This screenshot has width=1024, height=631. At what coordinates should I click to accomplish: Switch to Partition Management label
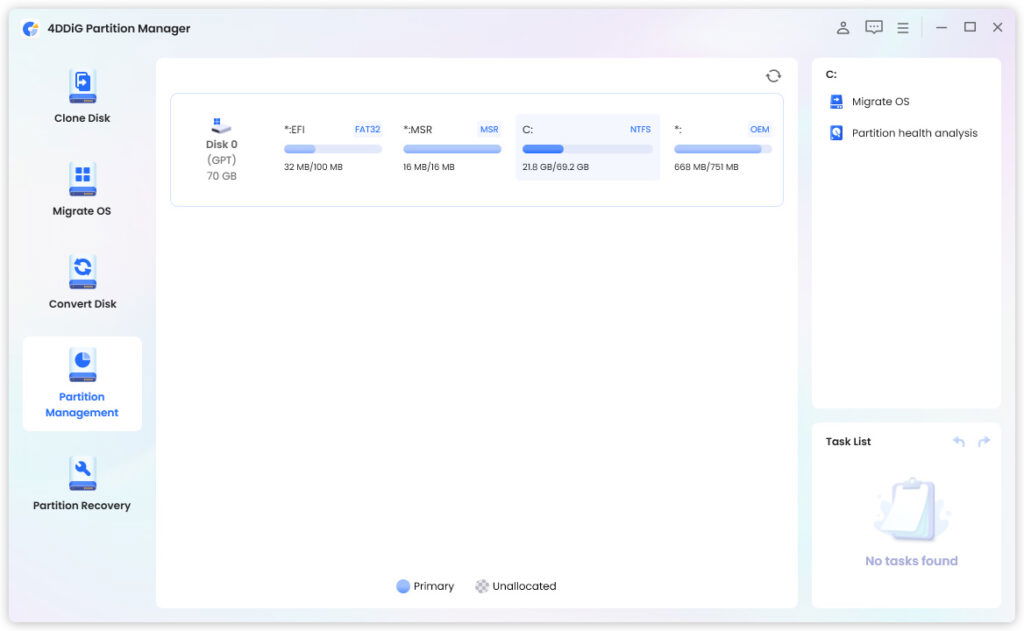click(x=82, y=404)
